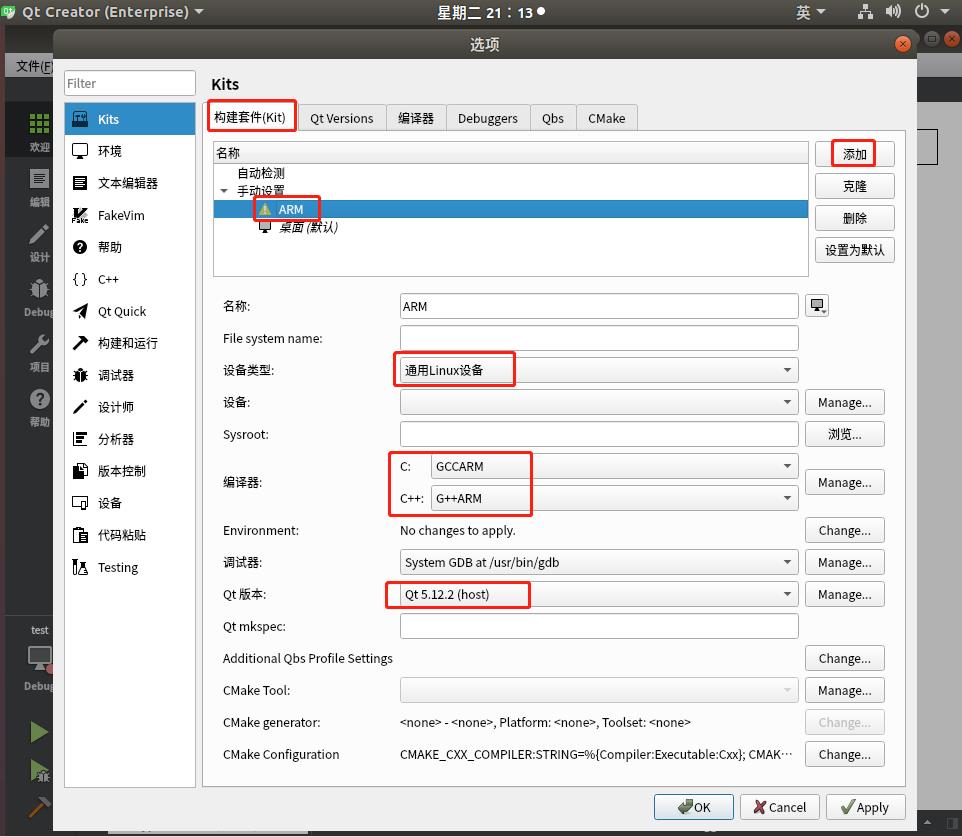Viewport: 962px width, 837px height.
Task: Switch to Debug mode in main window
Action: pos(39,298)
